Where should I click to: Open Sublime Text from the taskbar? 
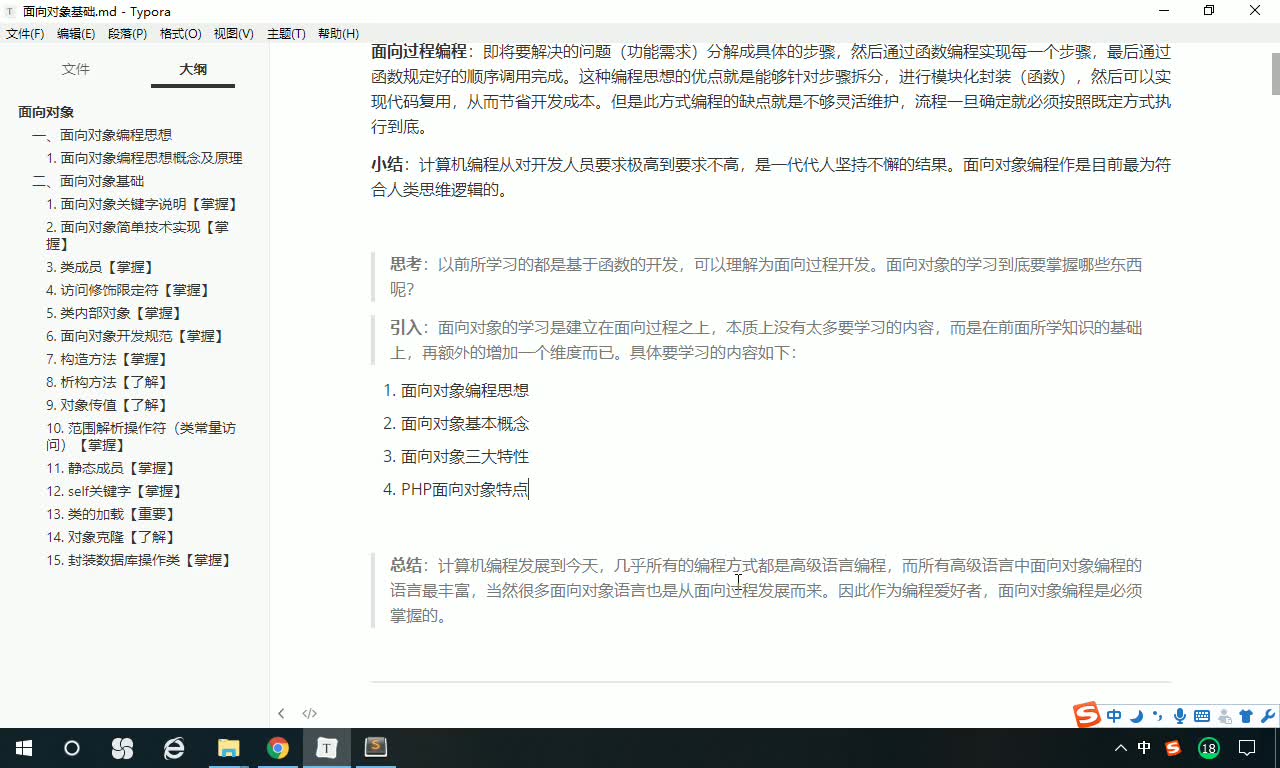pos(375,748)
